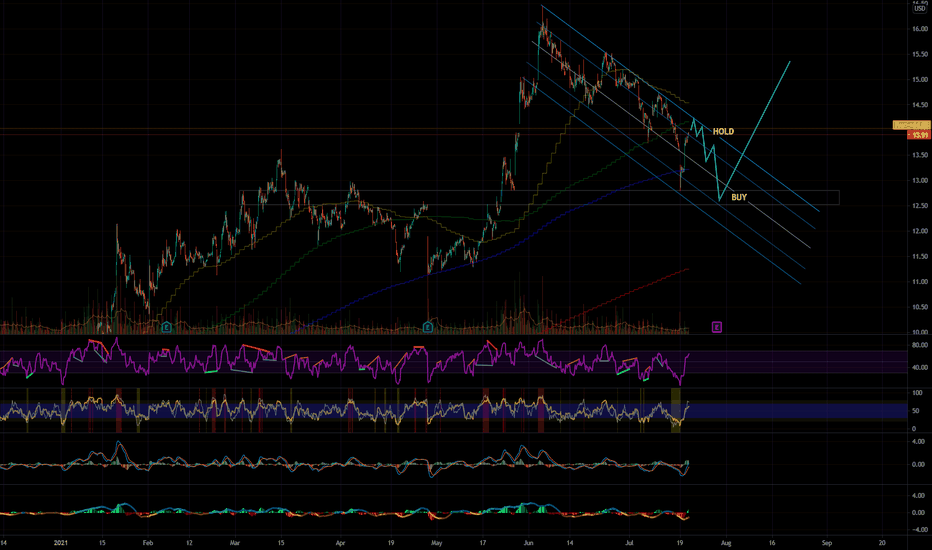This screenshot has width=932, height=550.
Task: Click the 16.00 price axis label
Action: click(920, 29)
